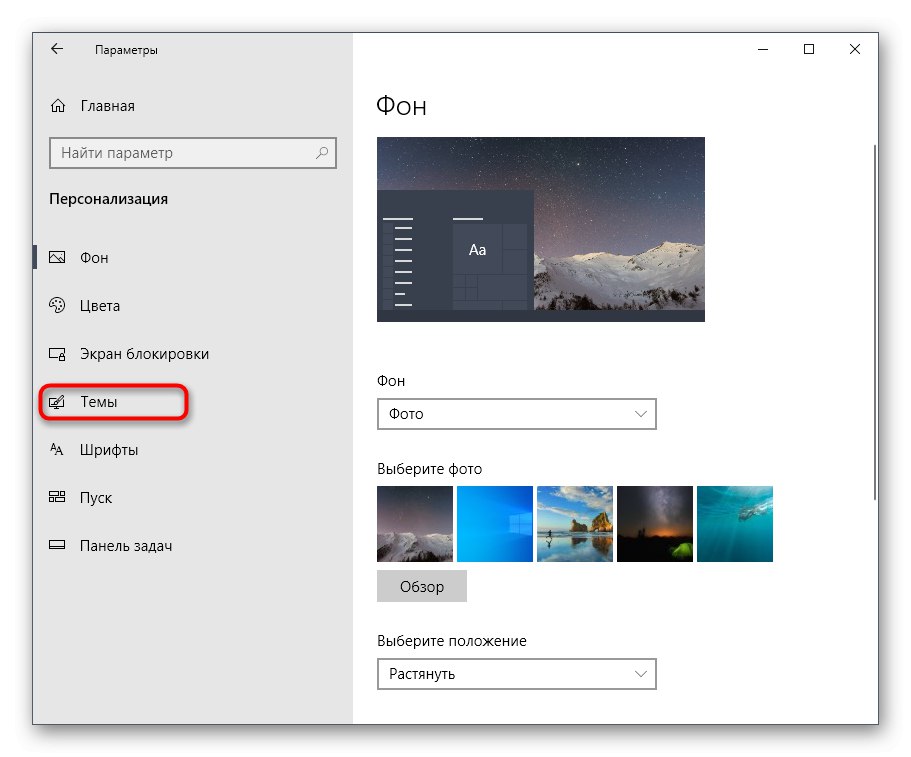Screen dimensions: 911x757
Task: Select the Темы brush icon
Action: 57,401
